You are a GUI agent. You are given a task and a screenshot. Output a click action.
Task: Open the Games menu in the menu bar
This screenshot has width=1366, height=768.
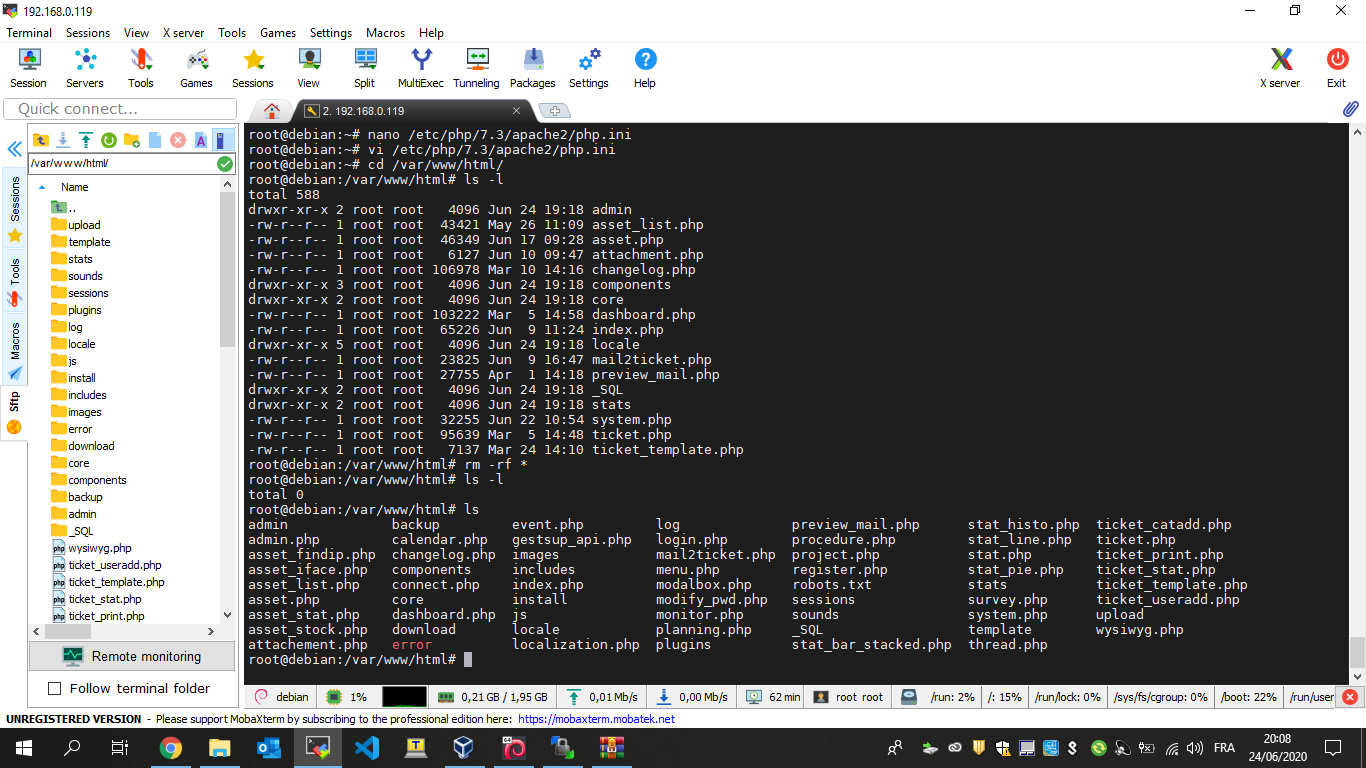(278, 33)
